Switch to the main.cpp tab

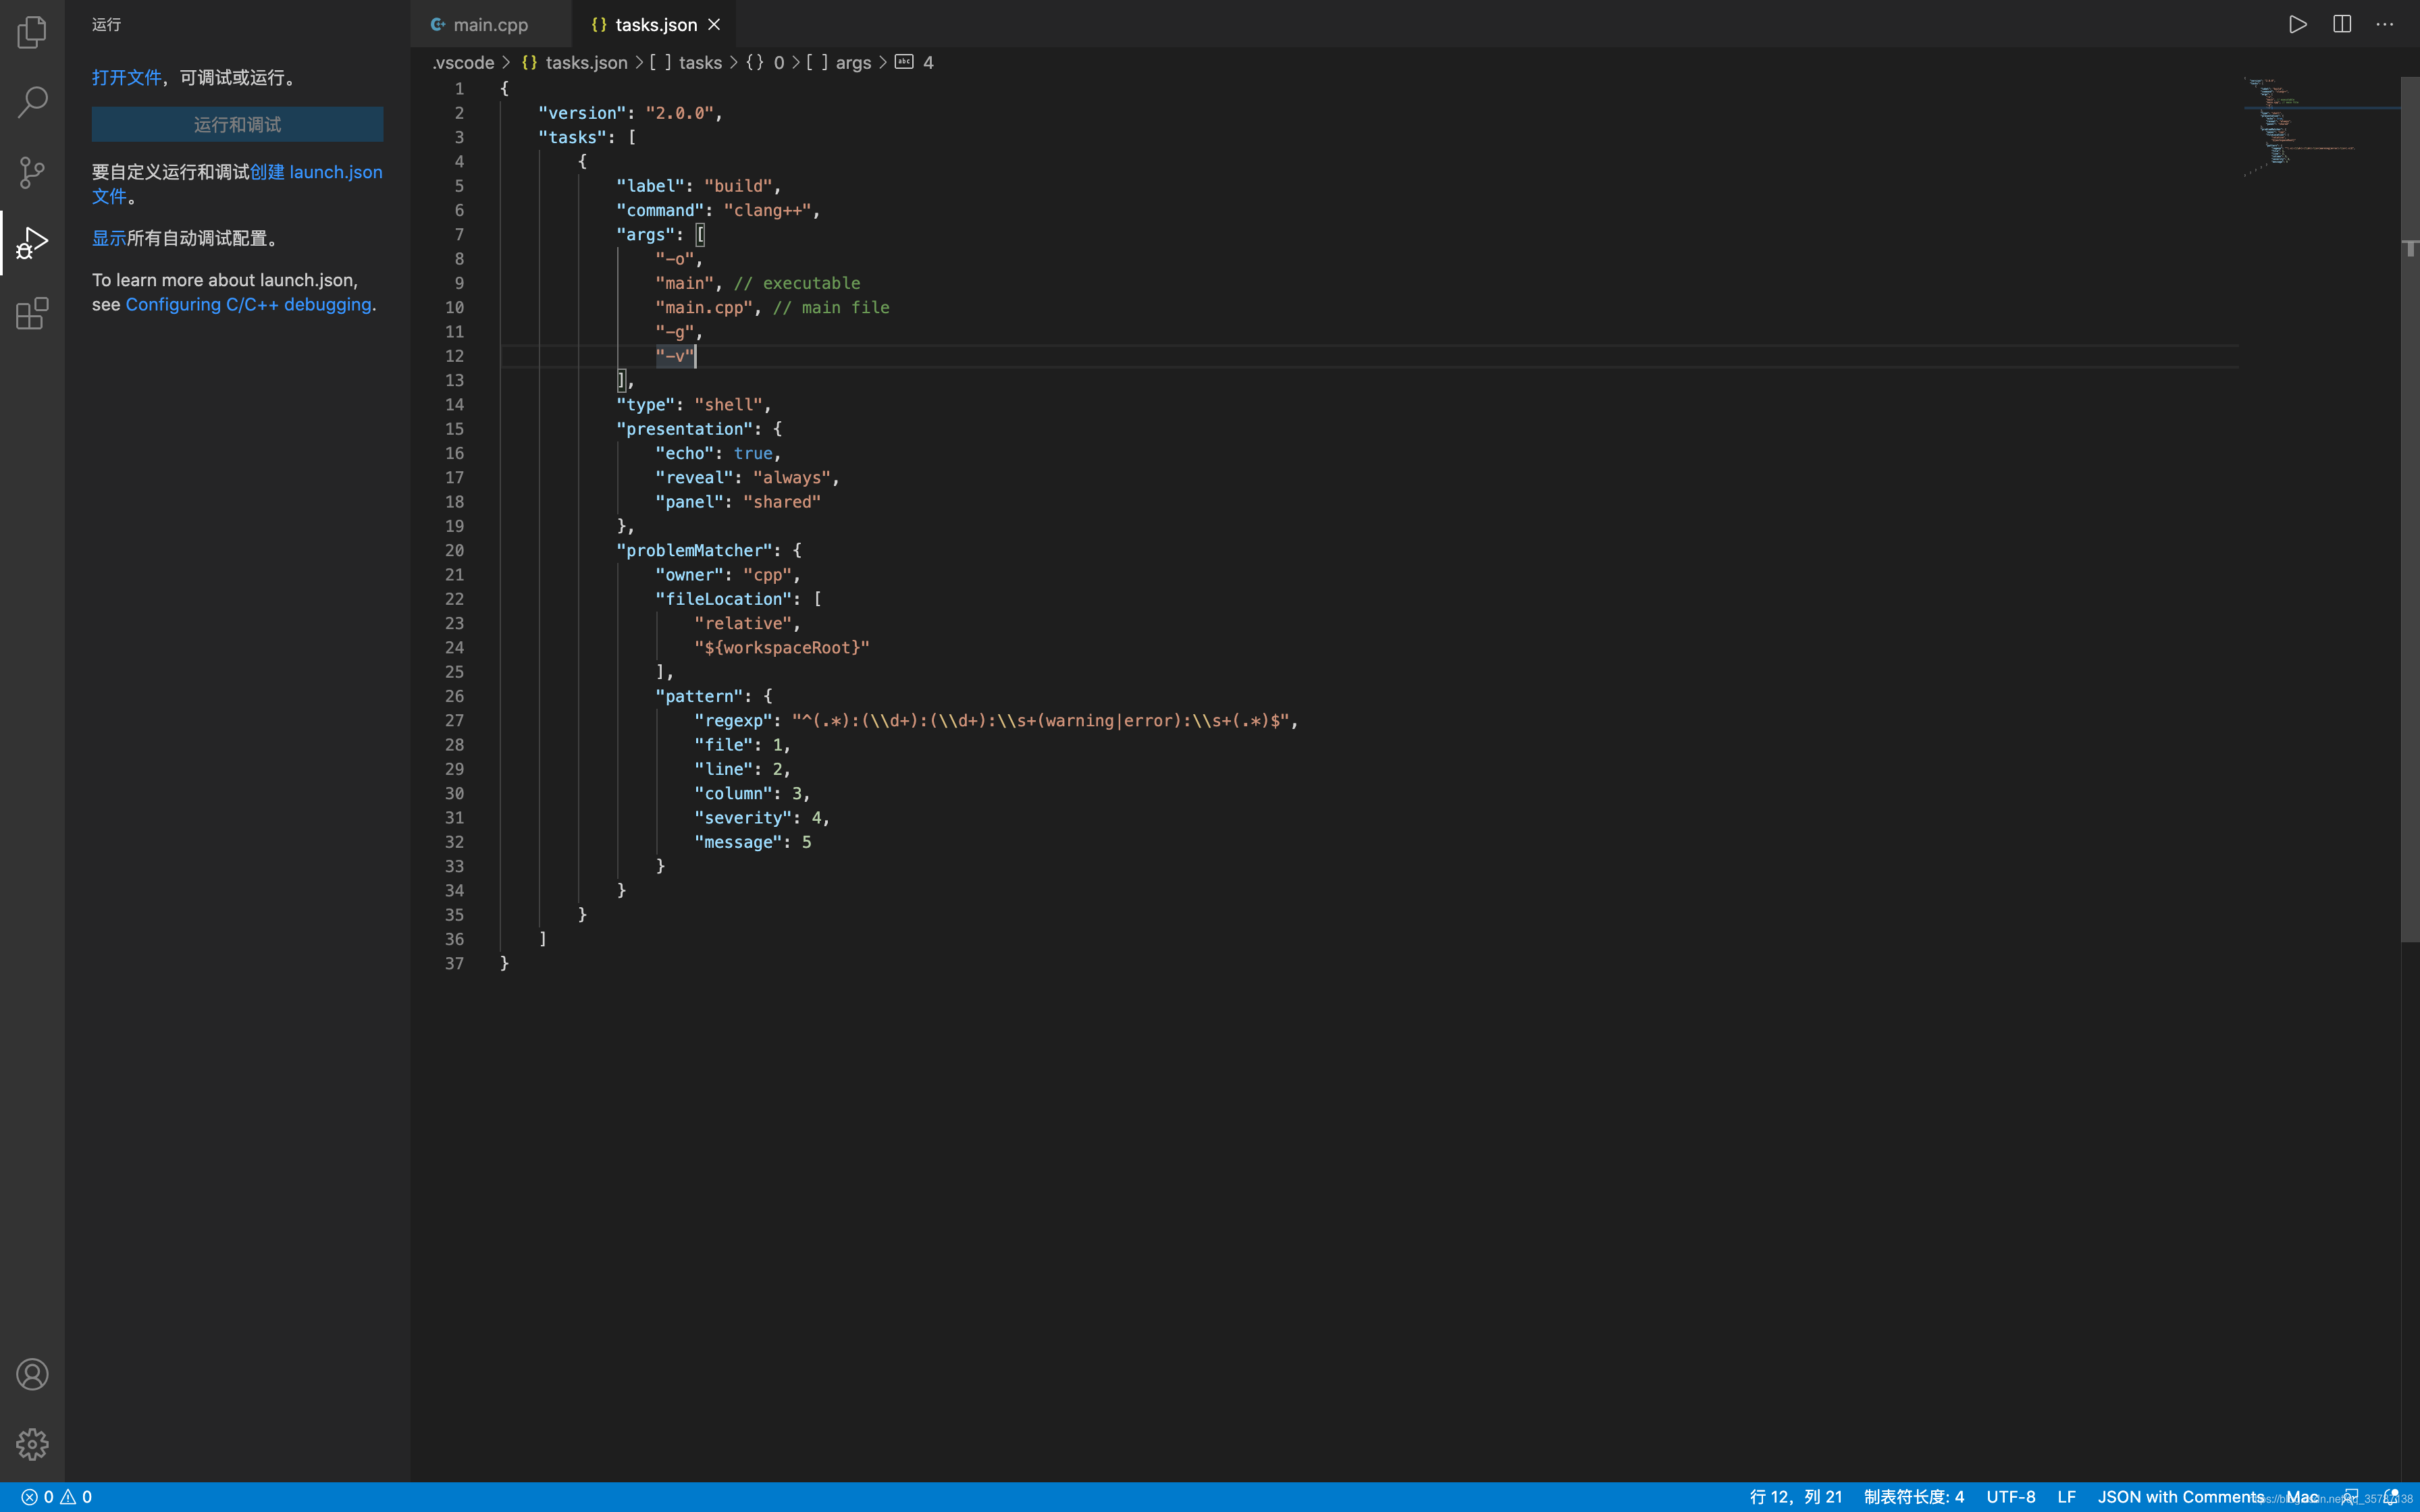[x=490, y=25]
